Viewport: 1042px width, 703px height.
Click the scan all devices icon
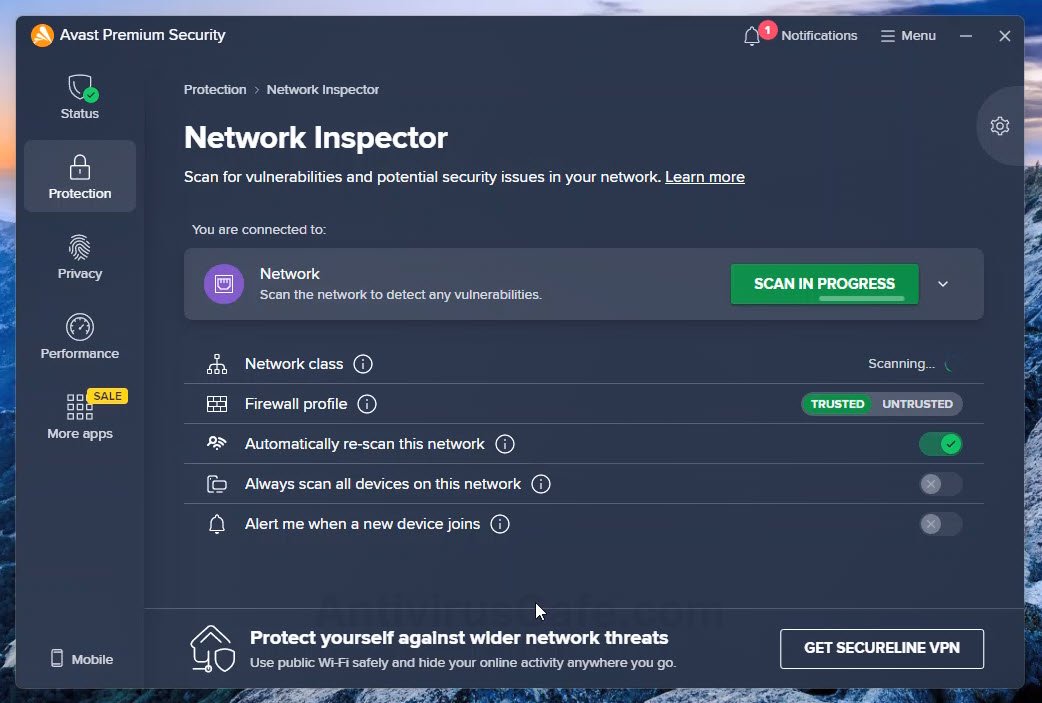point(217,484)
